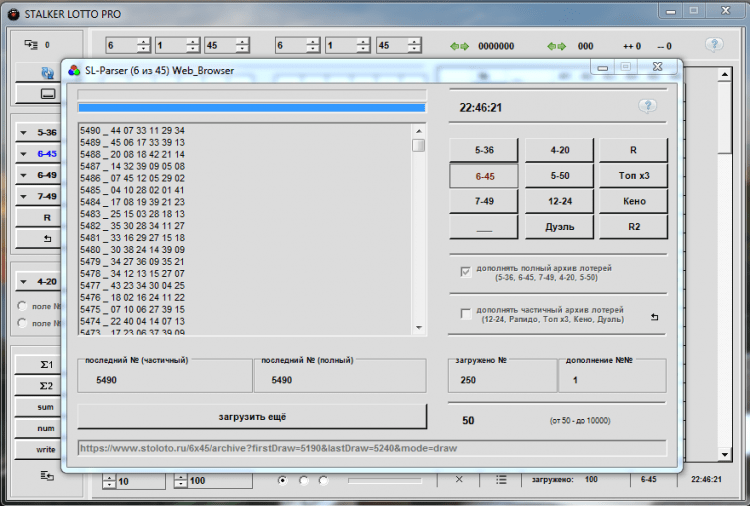Image resolution: width=750 pixels, height=506 pixels.
Task: Click the help icon in main toolbar
Action: [x=714, y=45]
